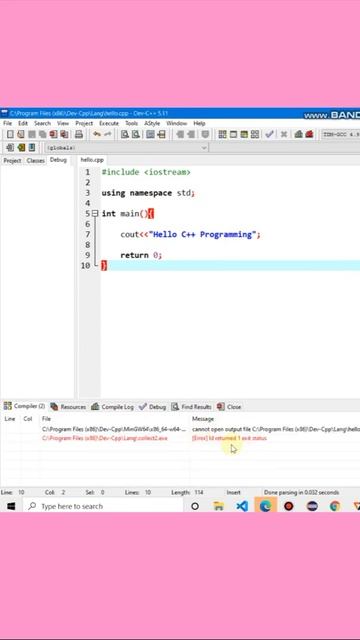Click the Cortana circle taskbar icon
The image size is (360, 640).
195,506
